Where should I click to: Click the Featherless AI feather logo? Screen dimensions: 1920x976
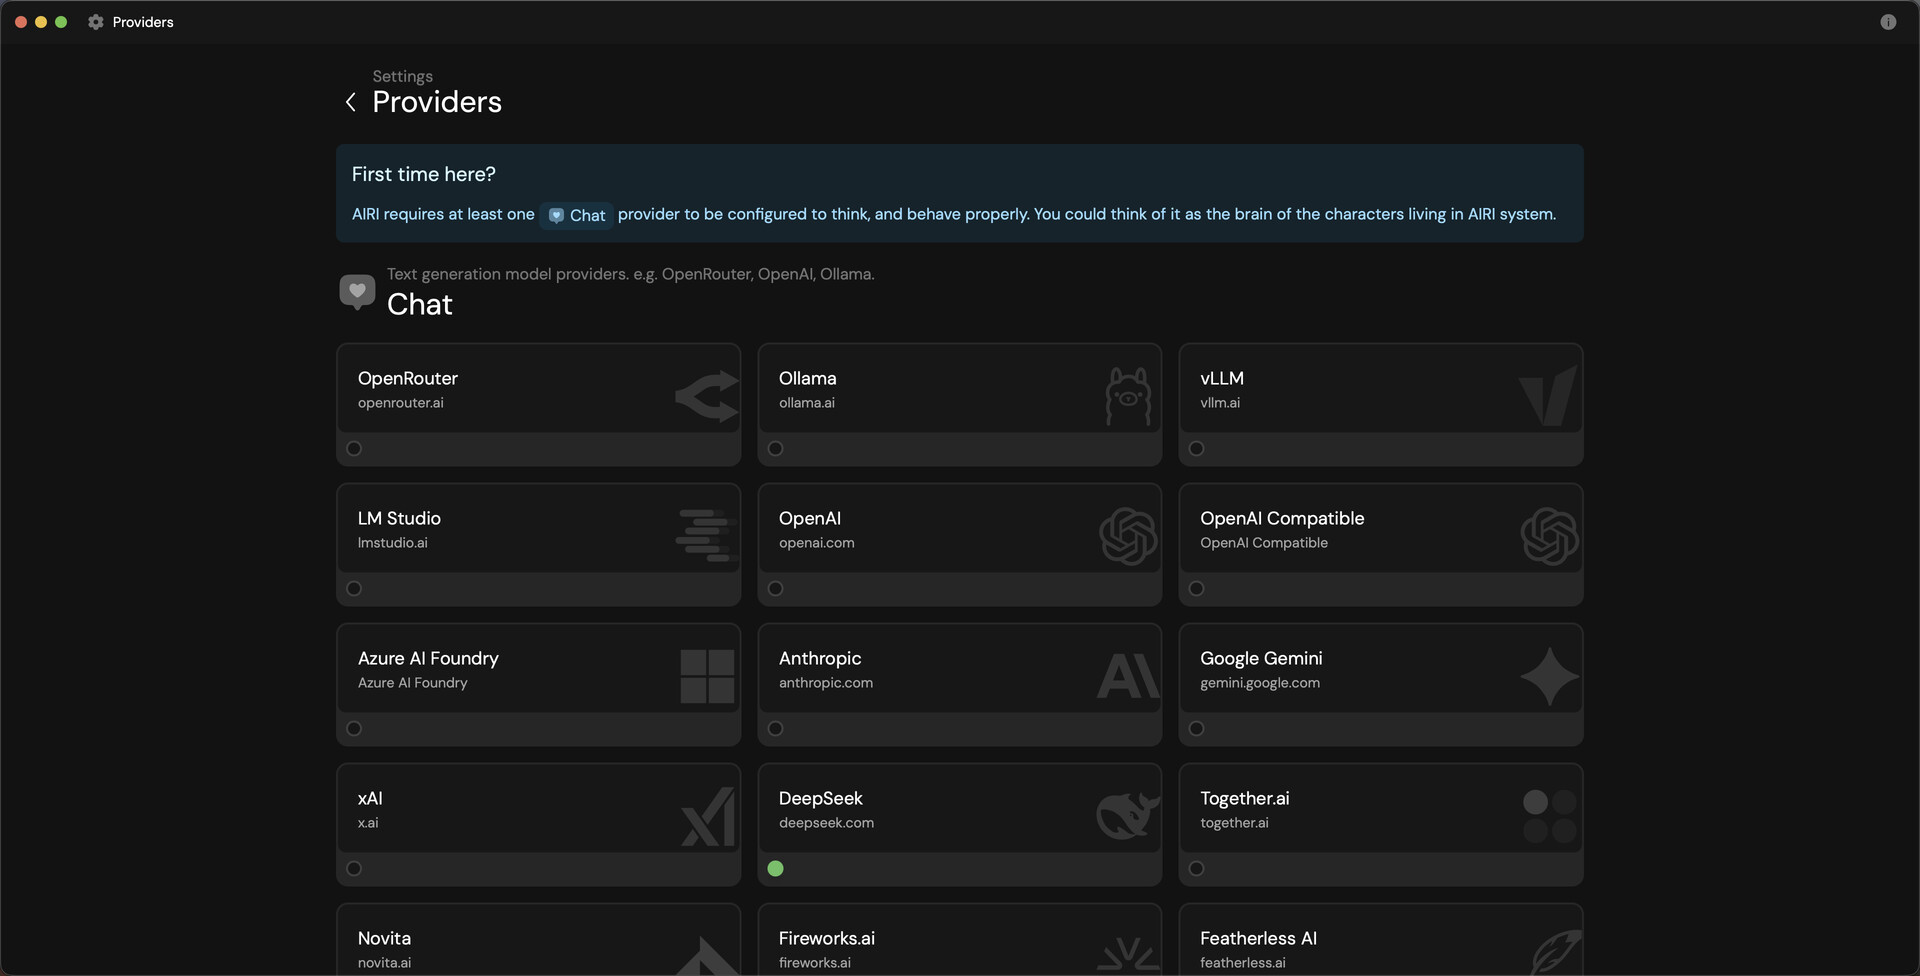pyautogui.click(x=1556, y=951)
